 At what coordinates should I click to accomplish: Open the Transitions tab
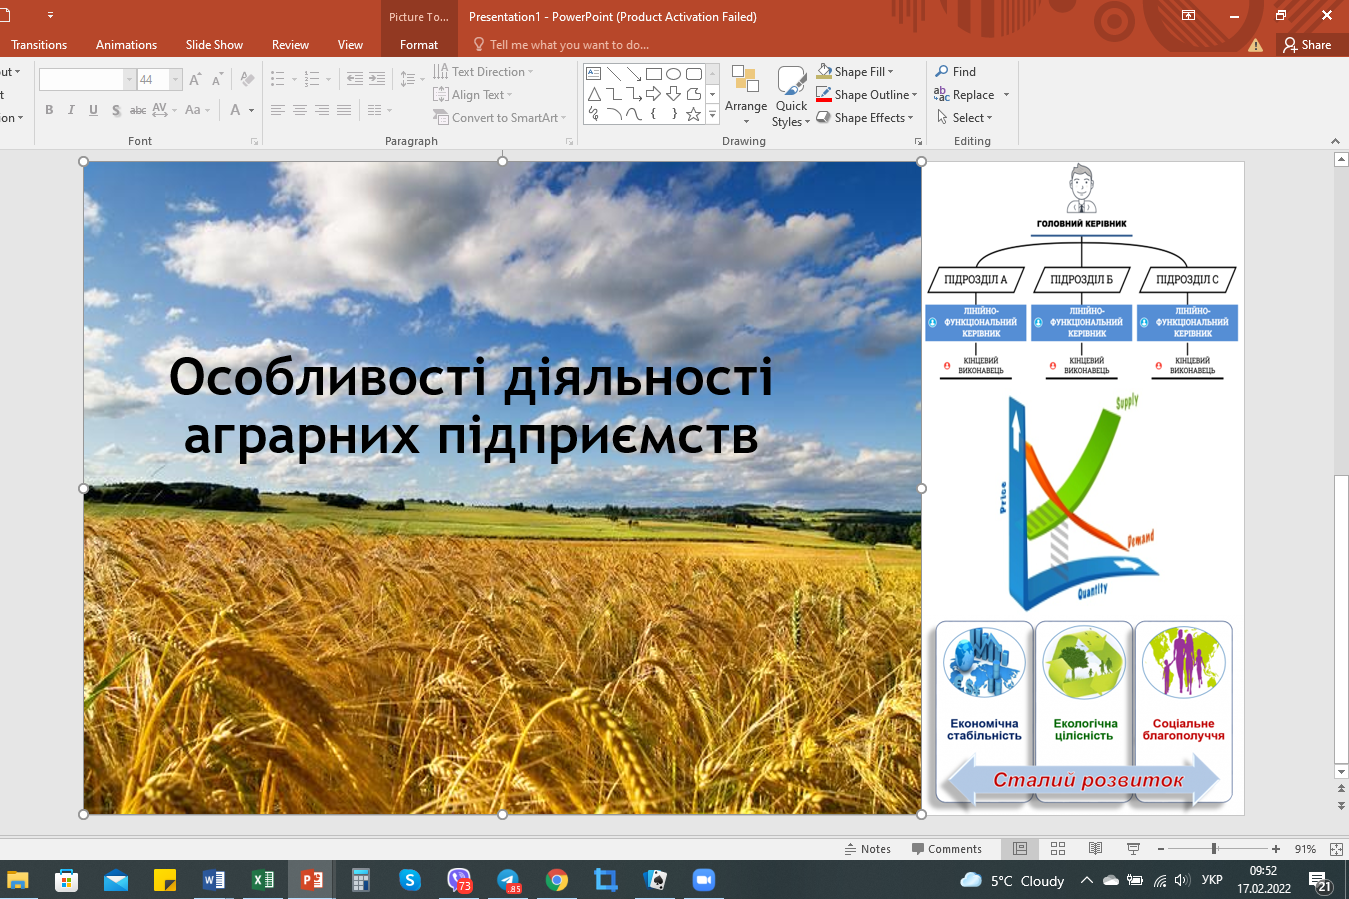39,45
